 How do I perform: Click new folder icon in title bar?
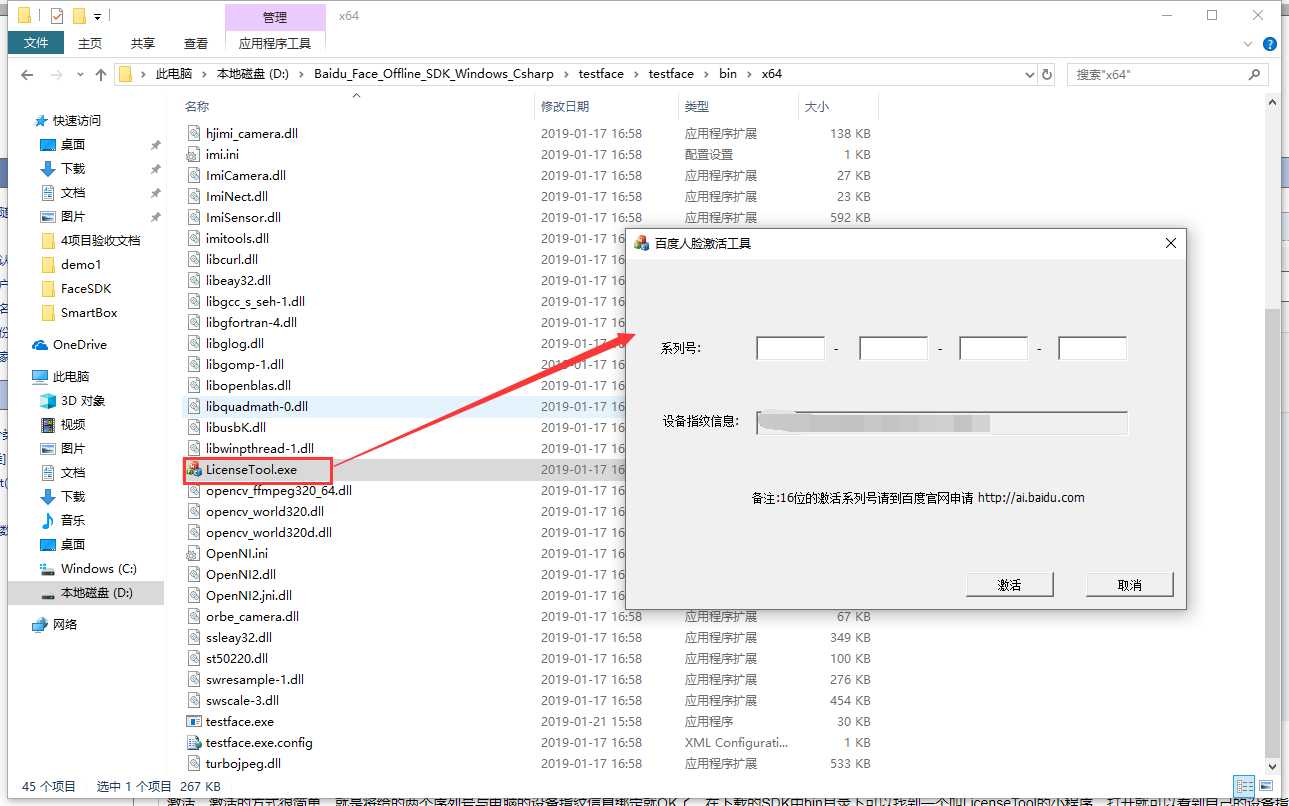click(x=79, y=16)
